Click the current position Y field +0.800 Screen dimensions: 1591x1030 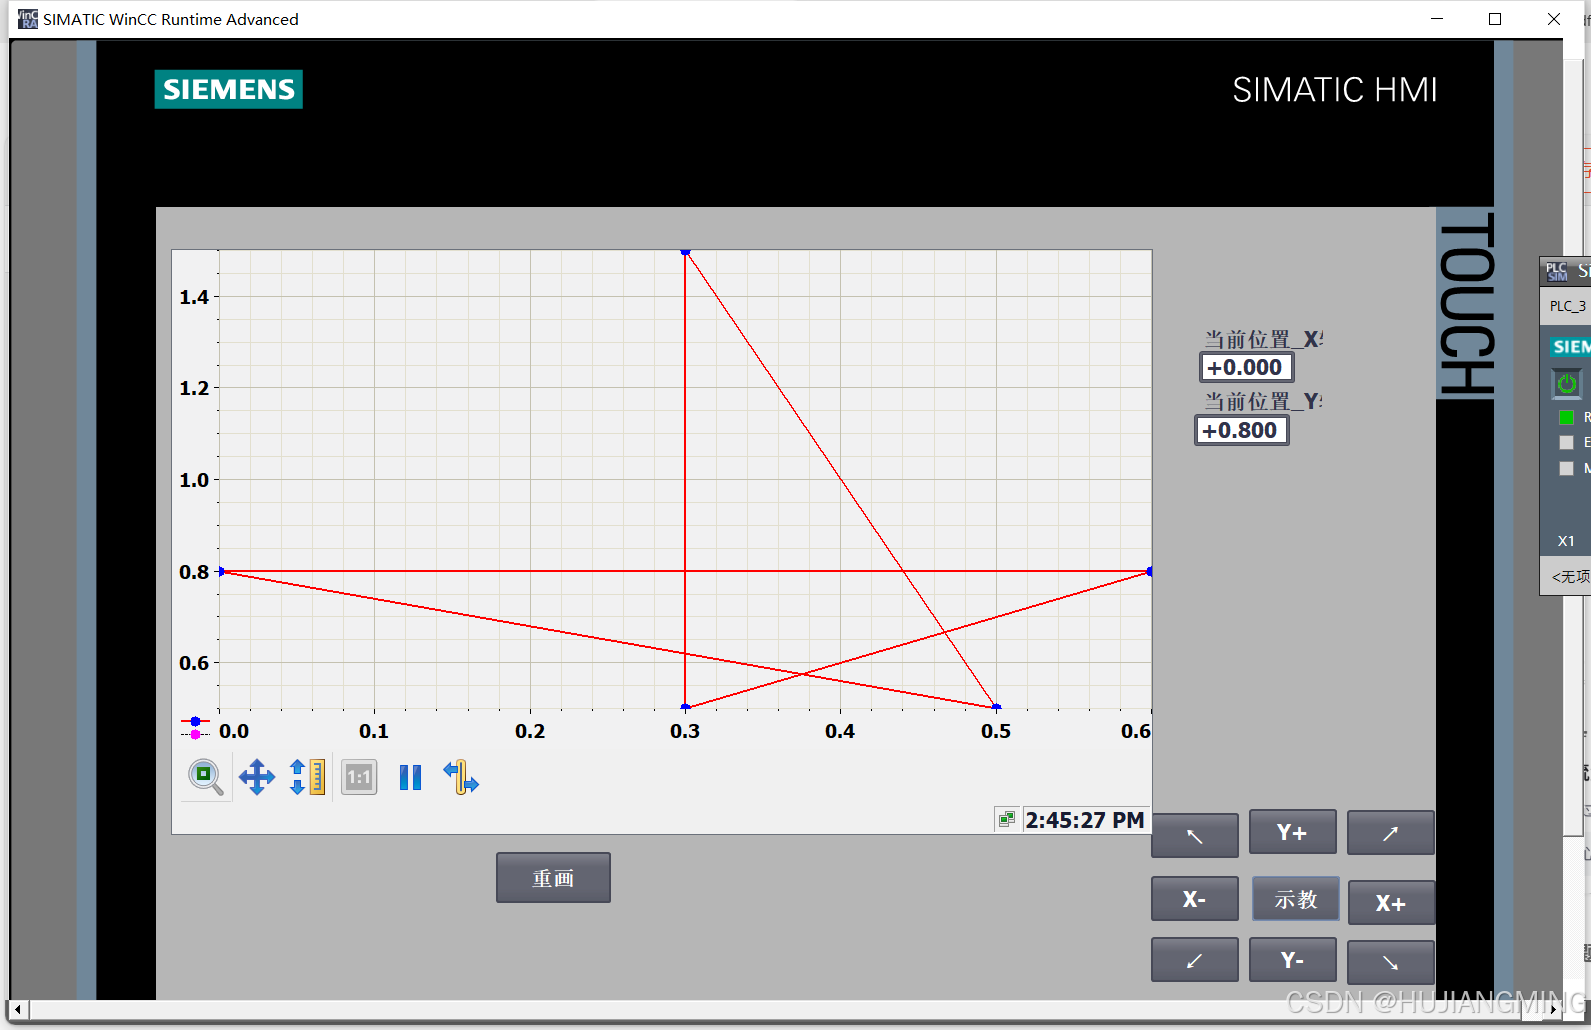[1242, 431]
